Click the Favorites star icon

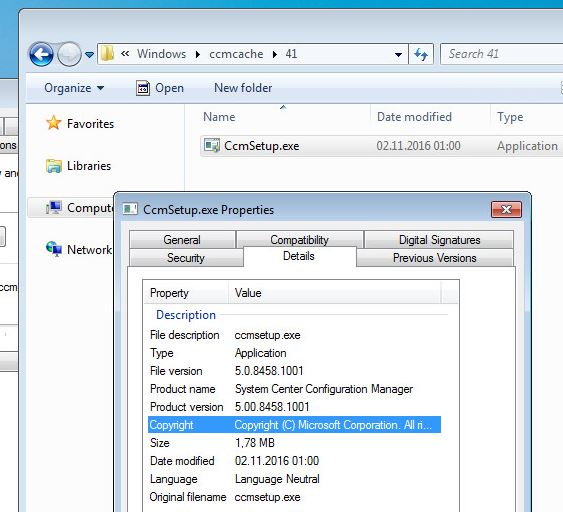pos(54,123)
